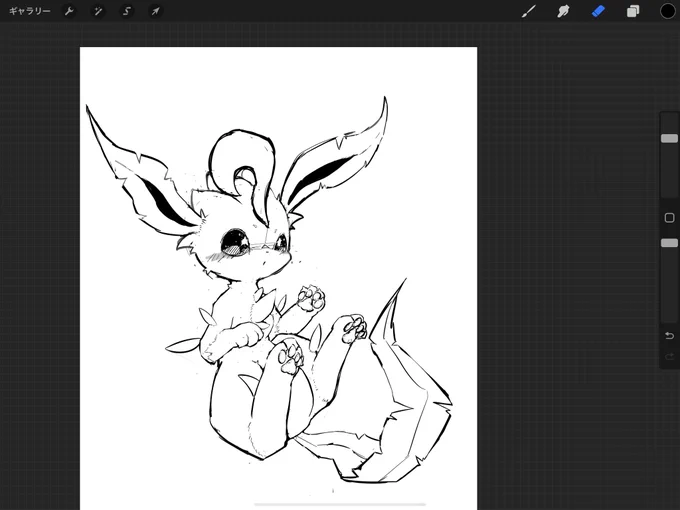Undo the last stroke with undo arrow
This screenshot has width=680, height=510.
(x=669, y=335)
